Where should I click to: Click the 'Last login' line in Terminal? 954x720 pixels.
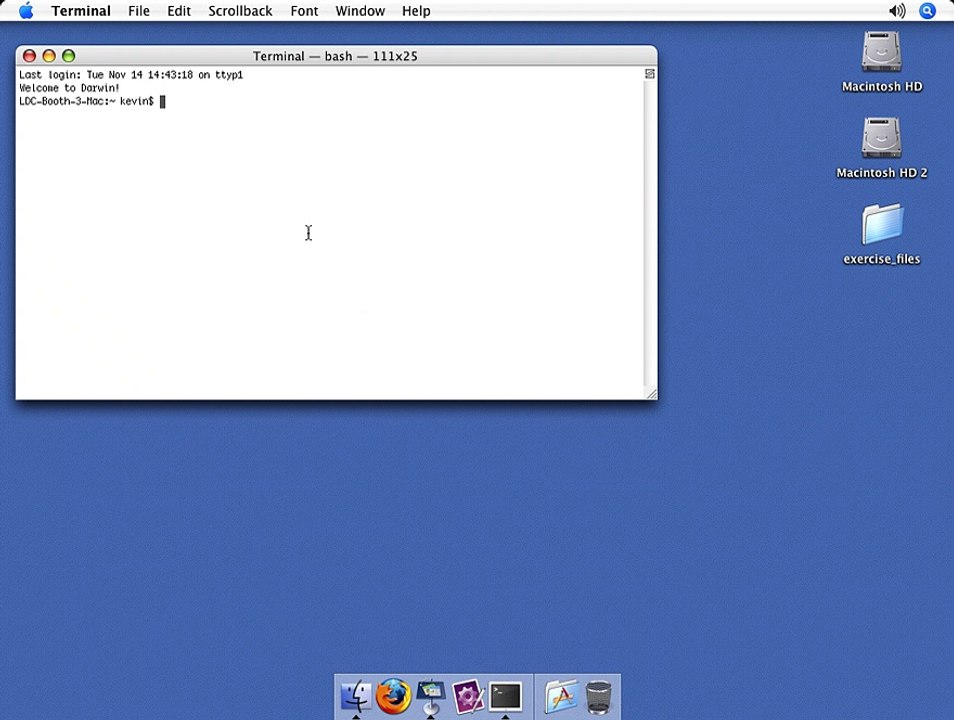131,75
